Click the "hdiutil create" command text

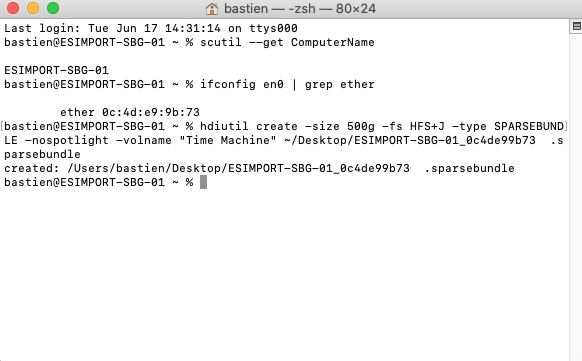click(249, 126)
